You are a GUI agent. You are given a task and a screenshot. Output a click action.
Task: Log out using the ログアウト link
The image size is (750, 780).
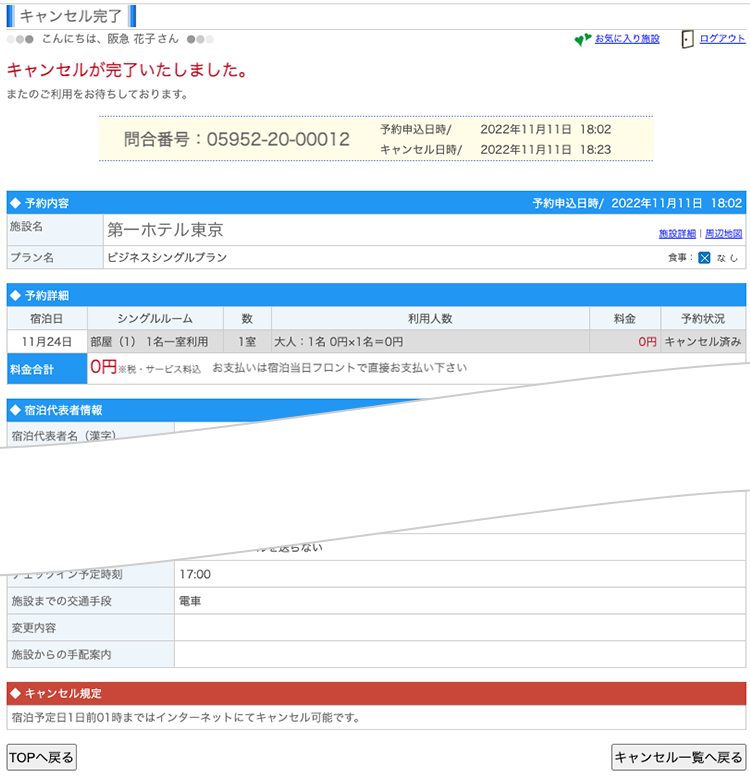click(x=722, y=39)
